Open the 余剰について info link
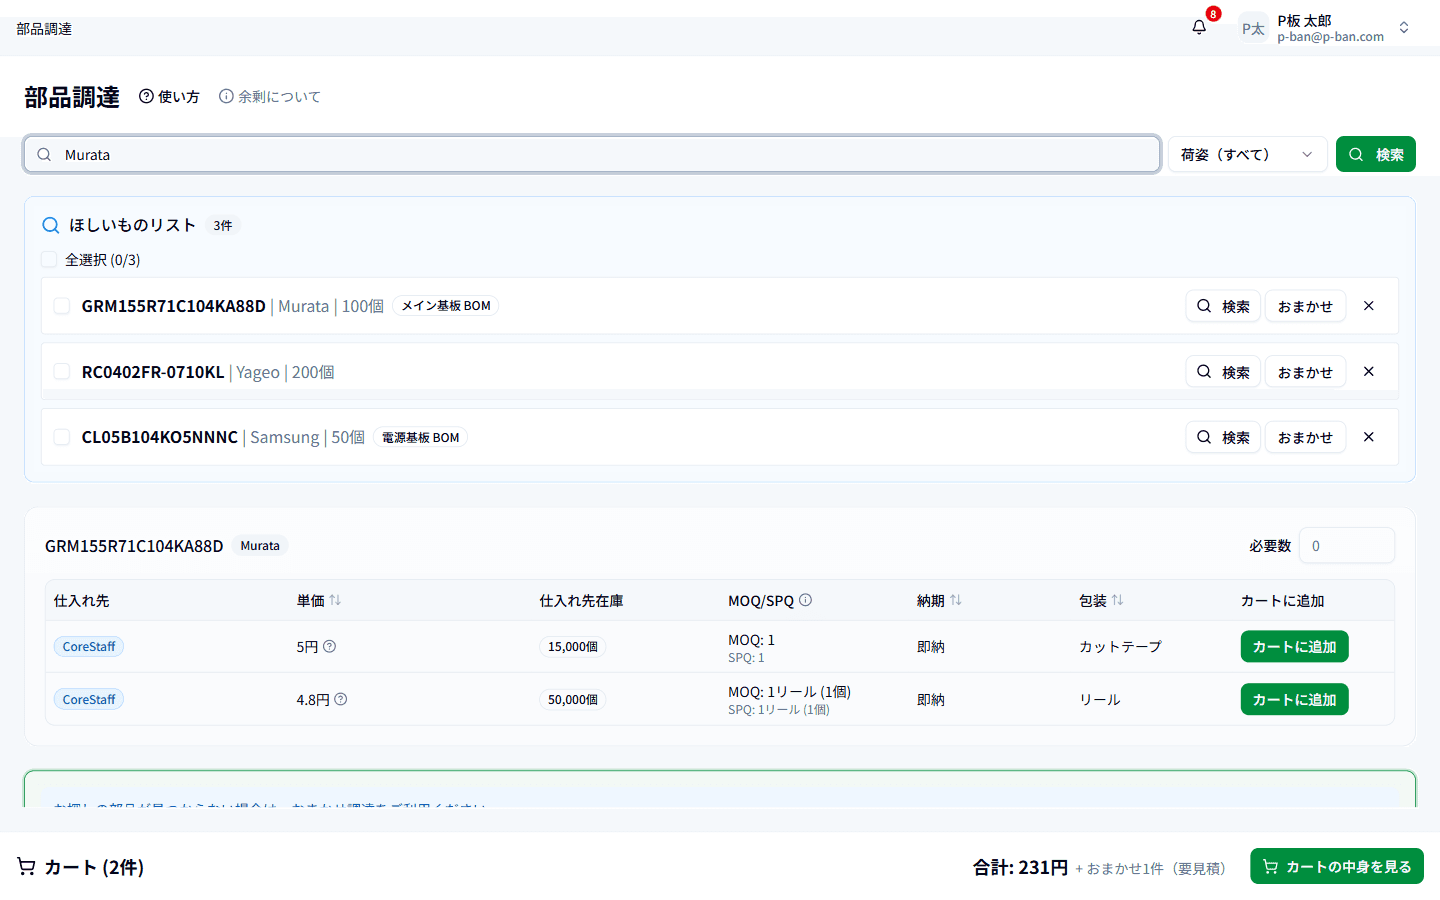 tap(270, 96)
